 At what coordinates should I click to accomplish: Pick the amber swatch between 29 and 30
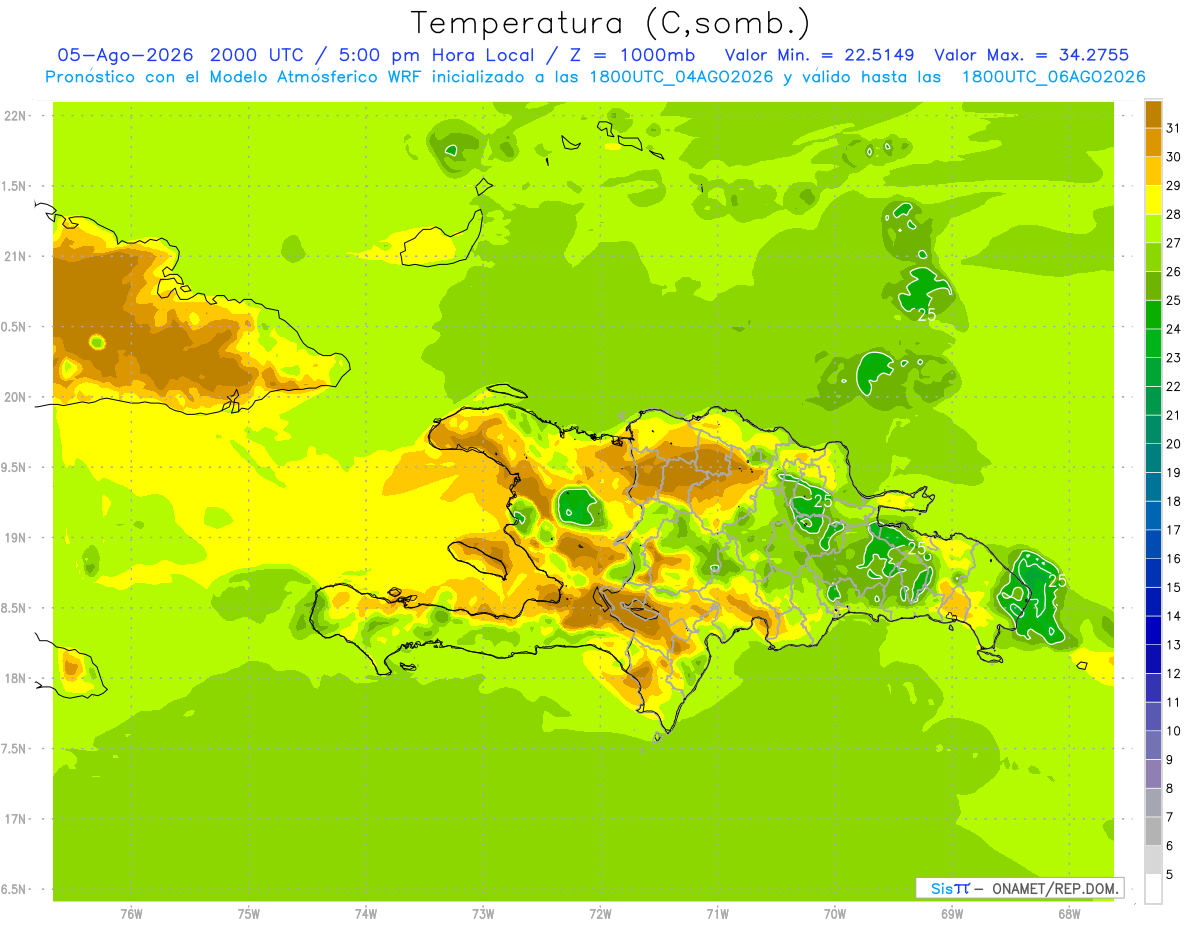coord(1153,171)
